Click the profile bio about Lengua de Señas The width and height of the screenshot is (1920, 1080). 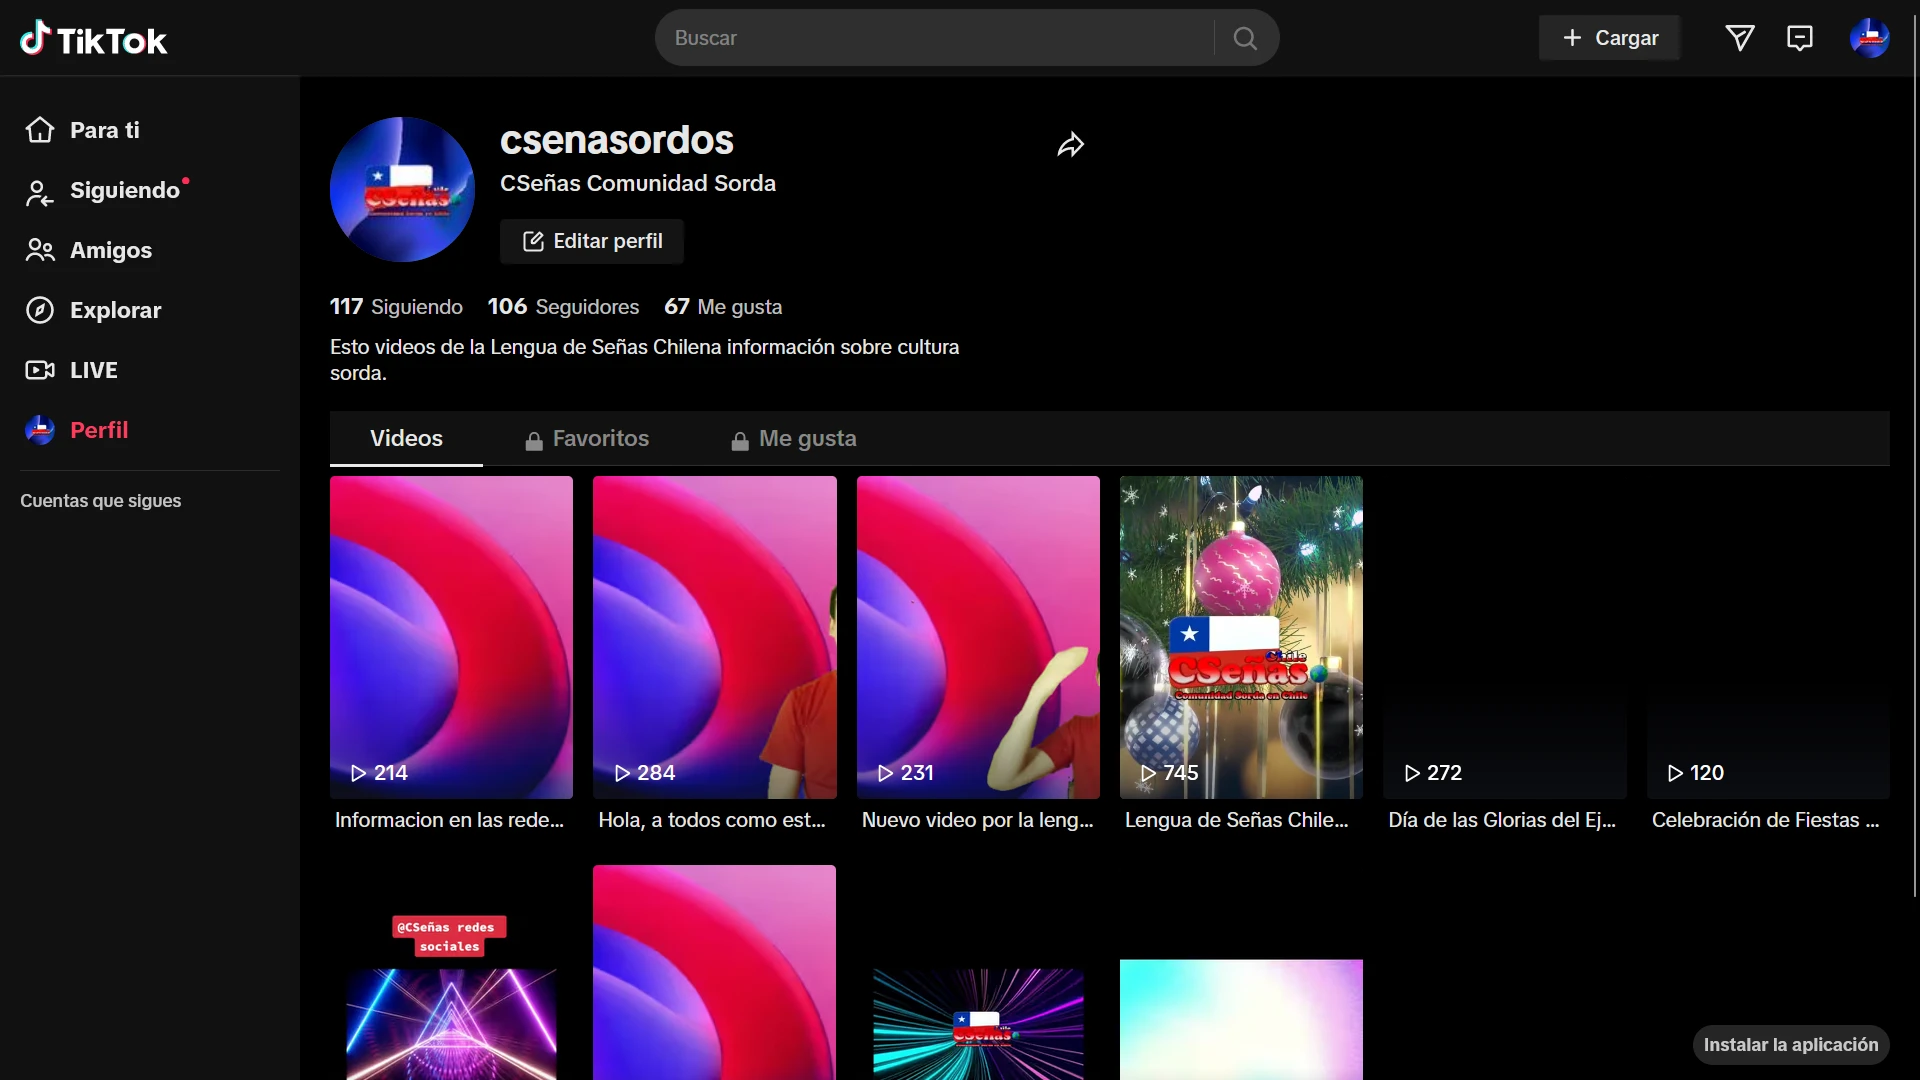[645, 360]
